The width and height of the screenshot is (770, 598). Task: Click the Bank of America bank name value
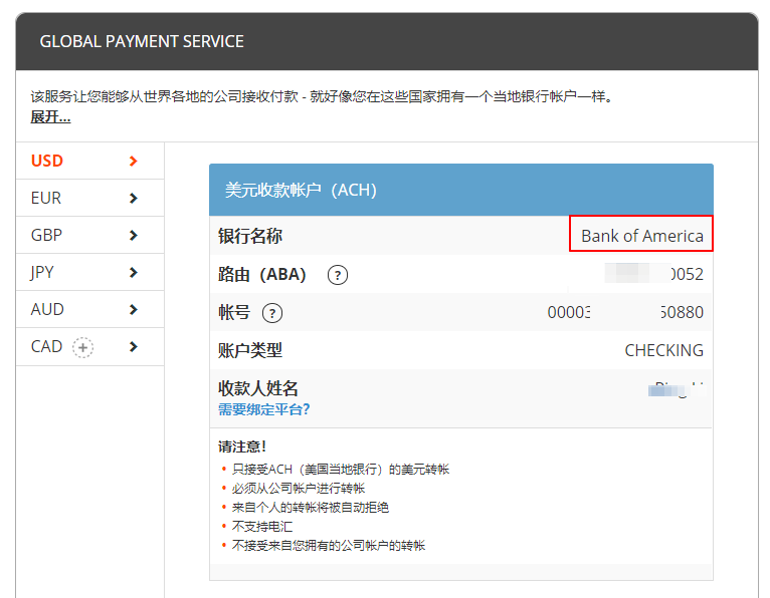[x=642, y=236]
